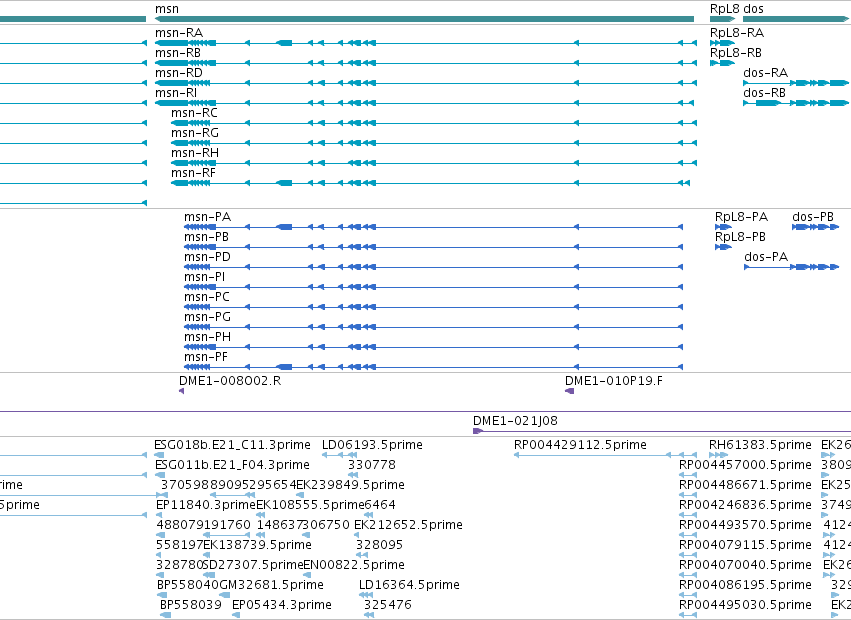
Task: Open EST LD06193.5prime
Action: (372, 445)
